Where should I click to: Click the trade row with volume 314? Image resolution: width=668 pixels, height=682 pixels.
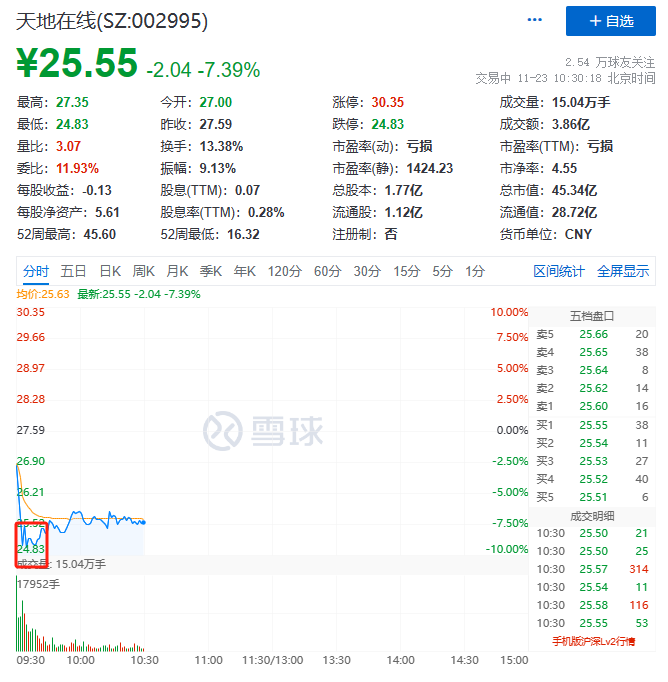coord(592,569)
